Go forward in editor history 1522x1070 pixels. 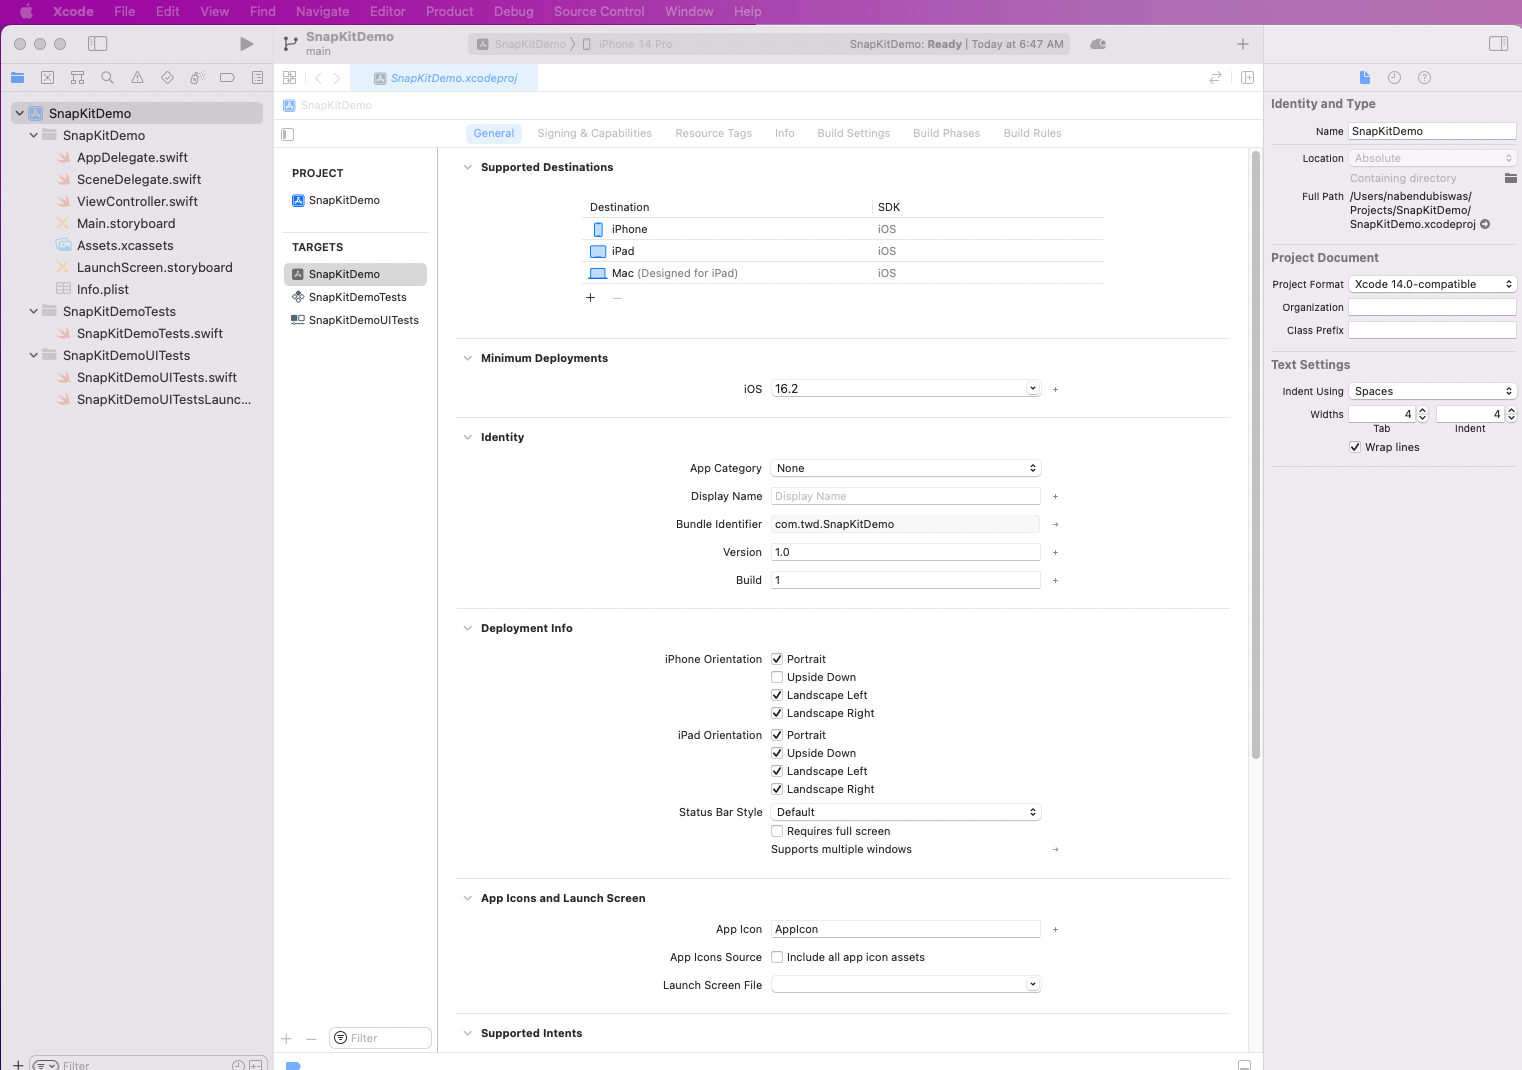337,78
